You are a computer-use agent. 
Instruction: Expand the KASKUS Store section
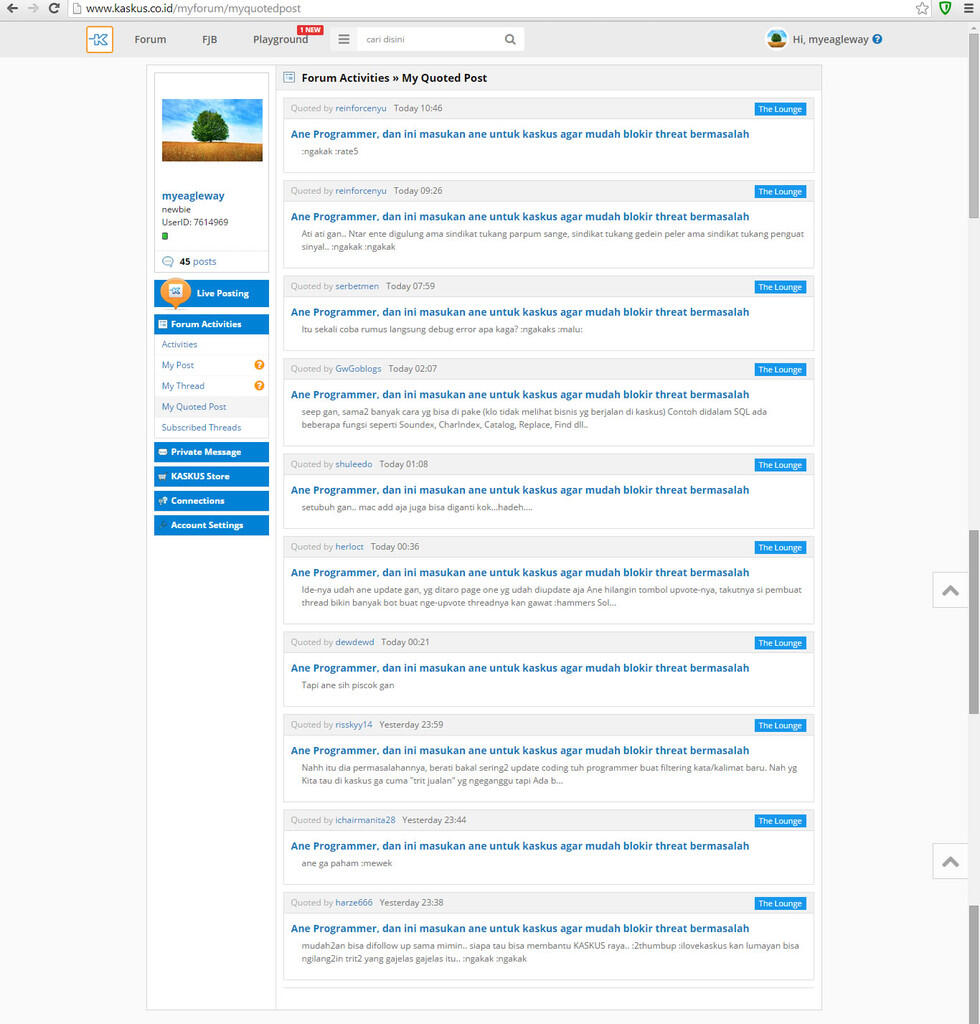click(212, 476)
